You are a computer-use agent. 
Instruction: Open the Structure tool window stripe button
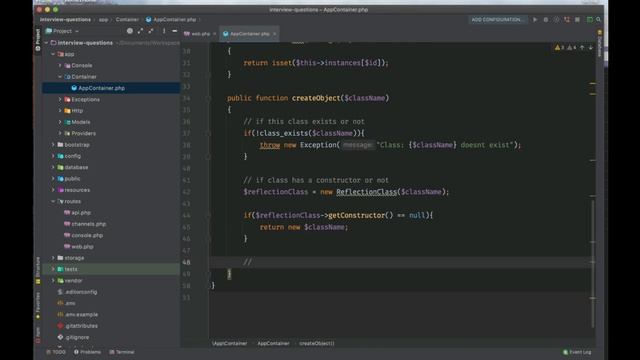(x=38, y=270)
